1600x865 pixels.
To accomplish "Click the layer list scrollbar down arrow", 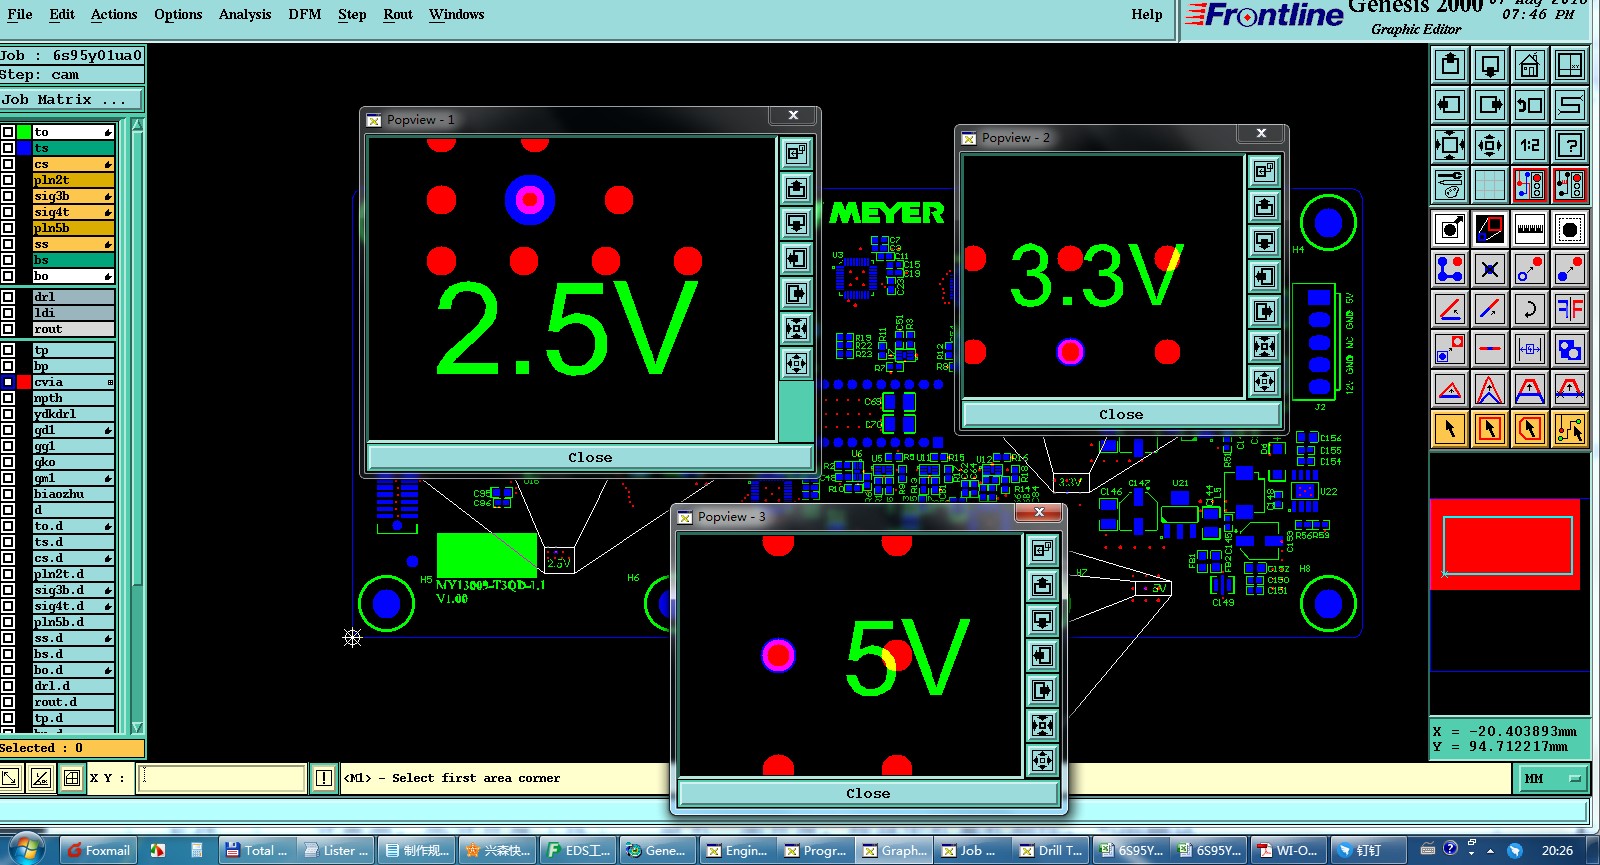I will (x=138, y=727).
